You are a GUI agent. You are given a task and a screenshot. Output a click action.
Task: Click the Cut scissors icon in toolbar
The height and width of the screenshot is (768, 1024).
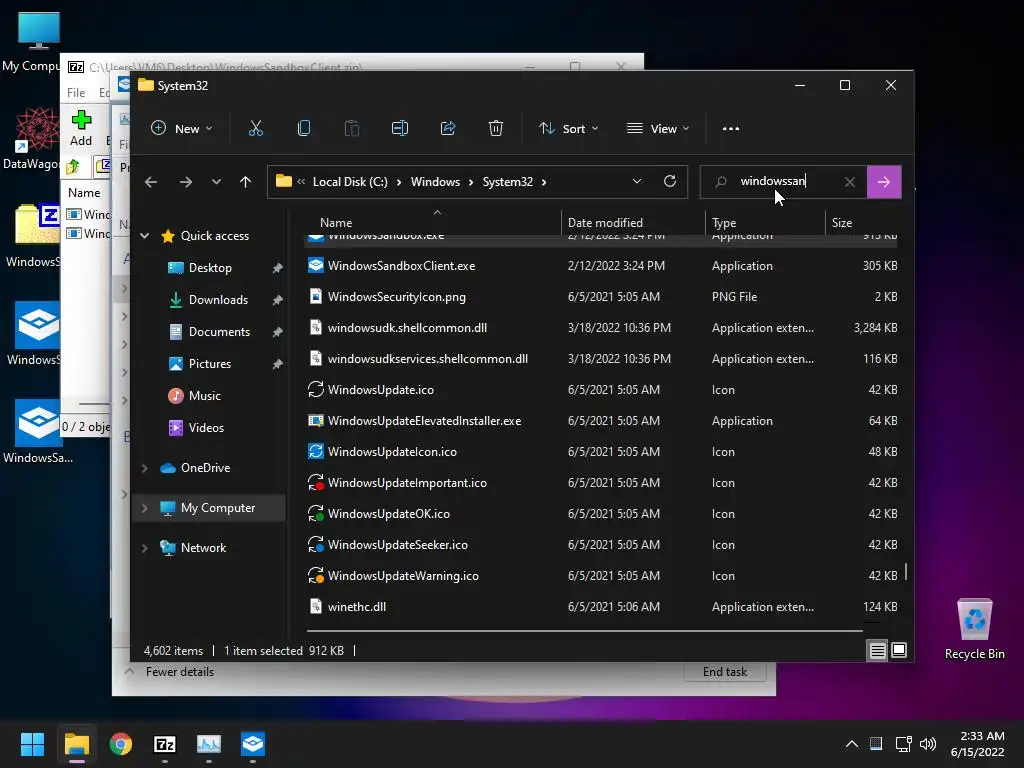tap(255, 129)
